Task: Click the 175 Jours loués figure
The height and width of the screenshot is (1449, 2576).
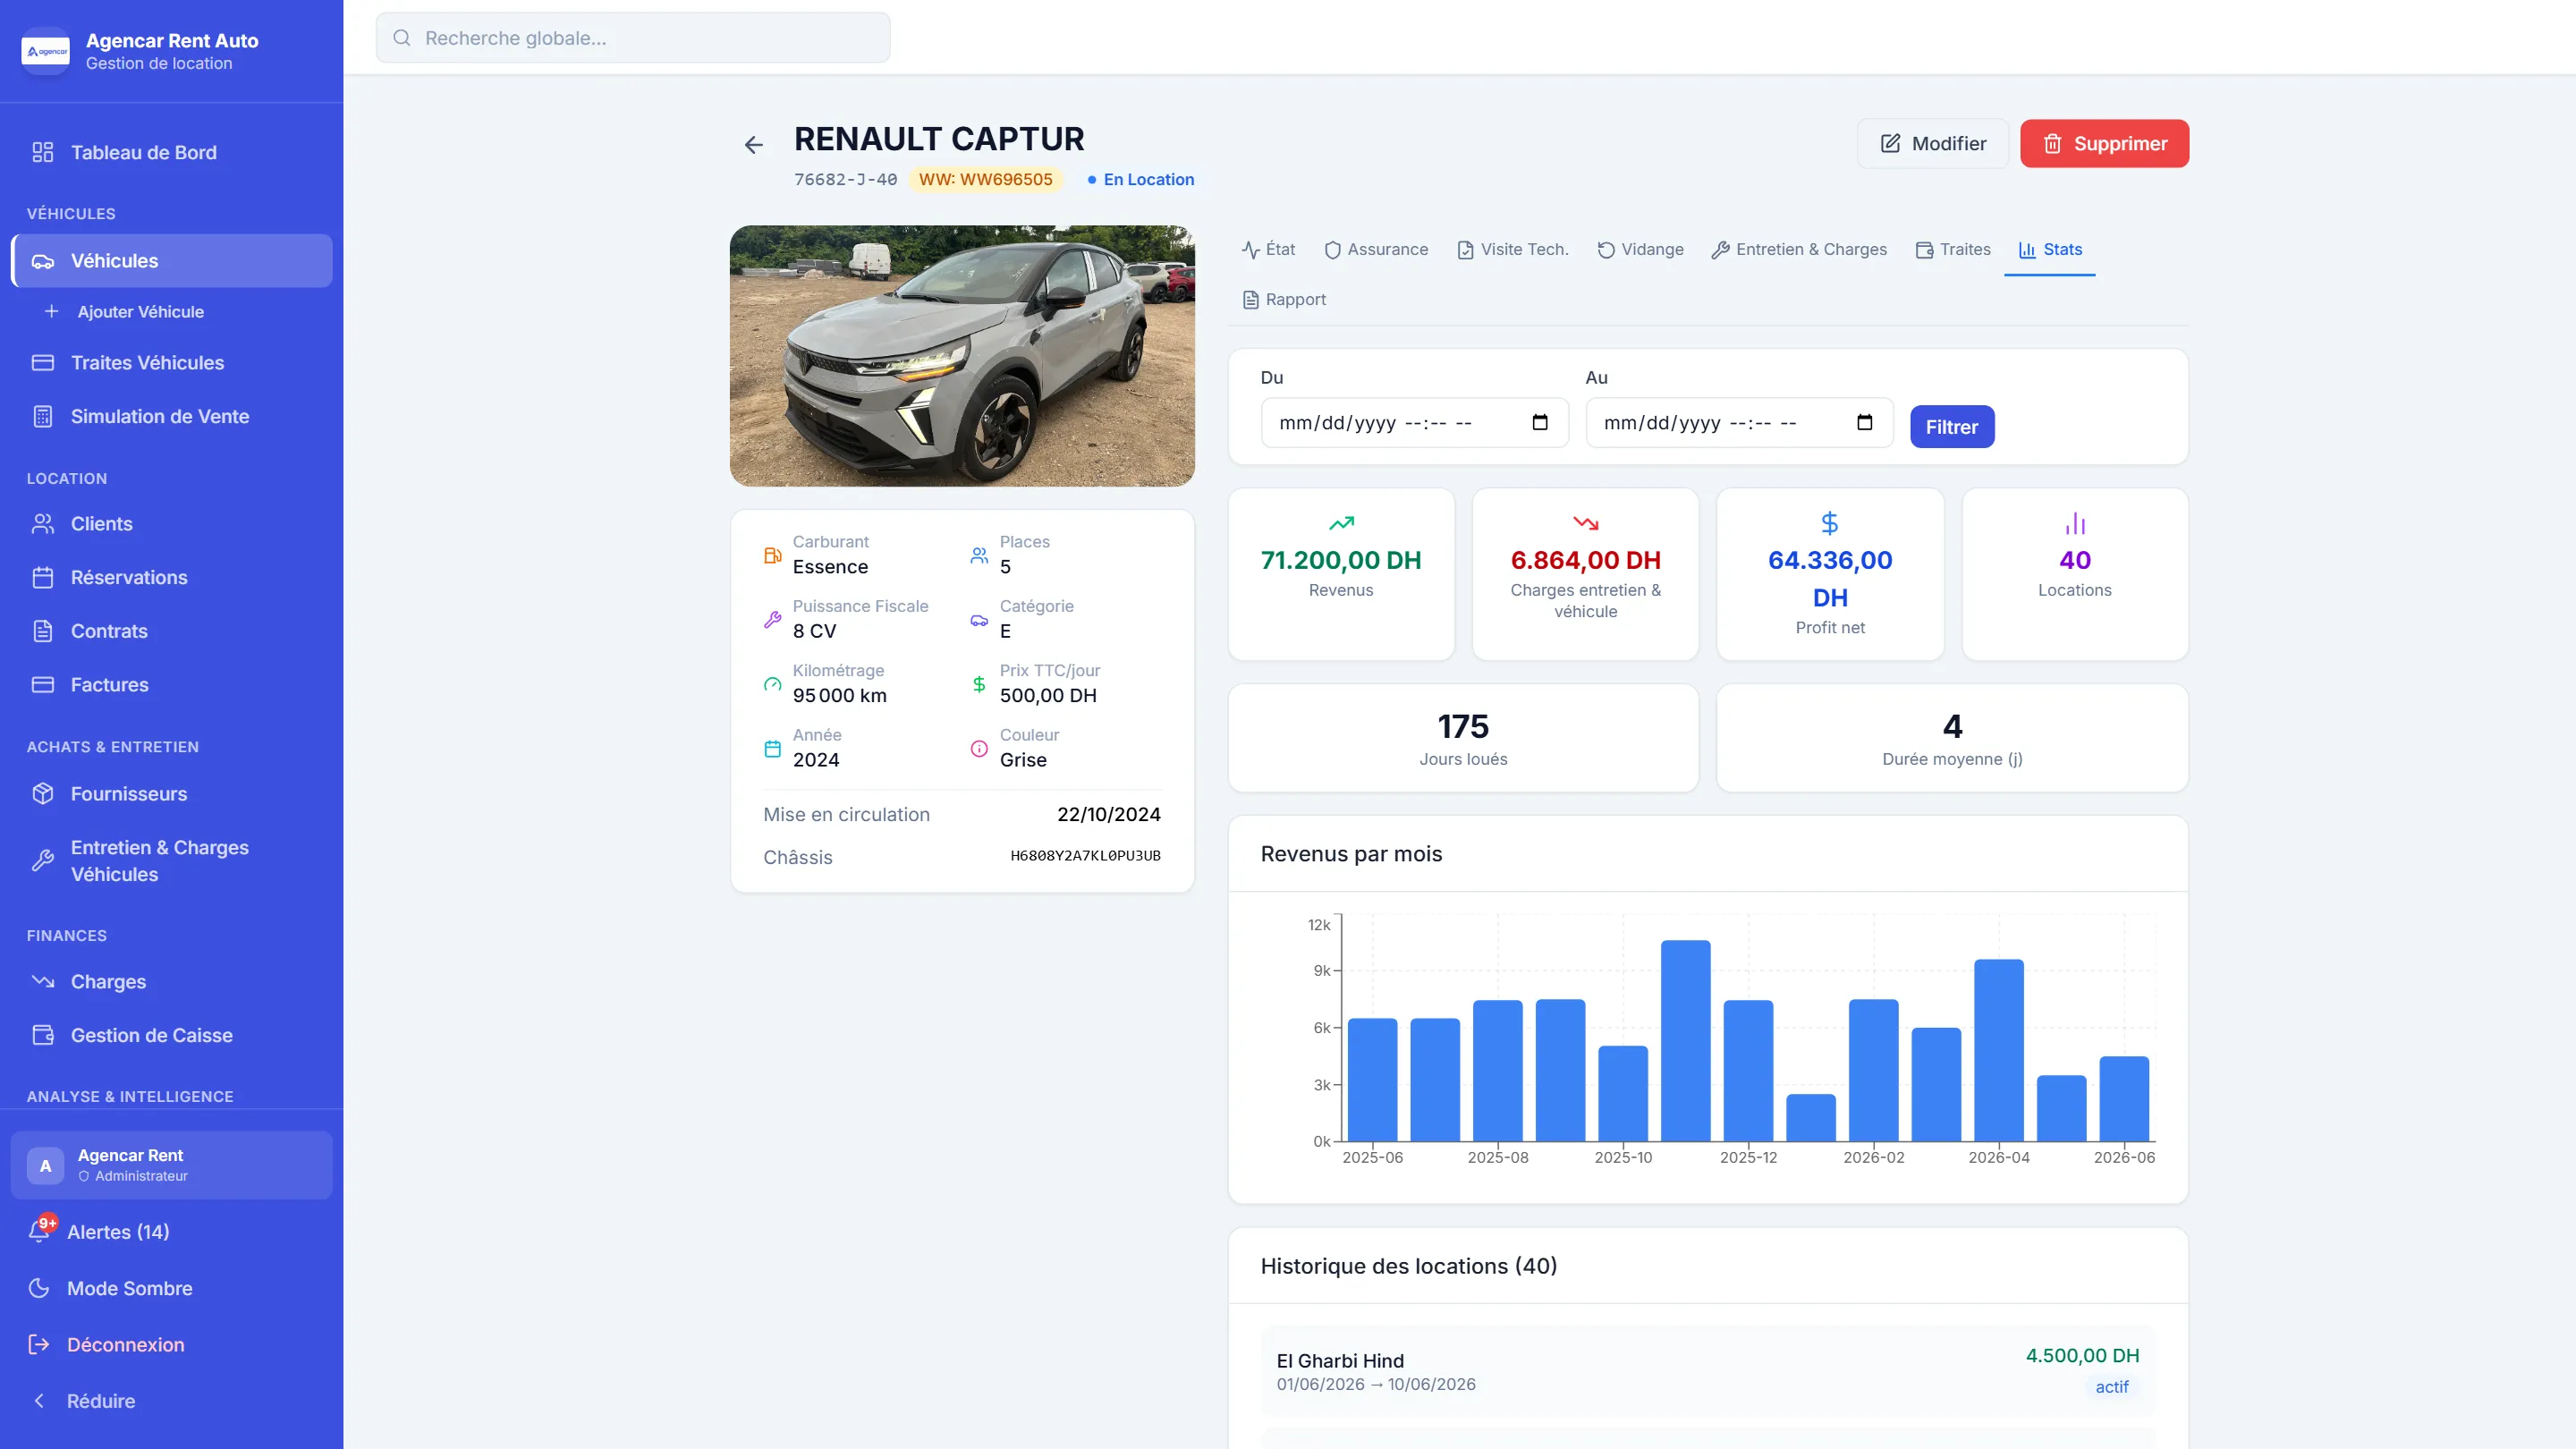Action: tap(1463, 726)
